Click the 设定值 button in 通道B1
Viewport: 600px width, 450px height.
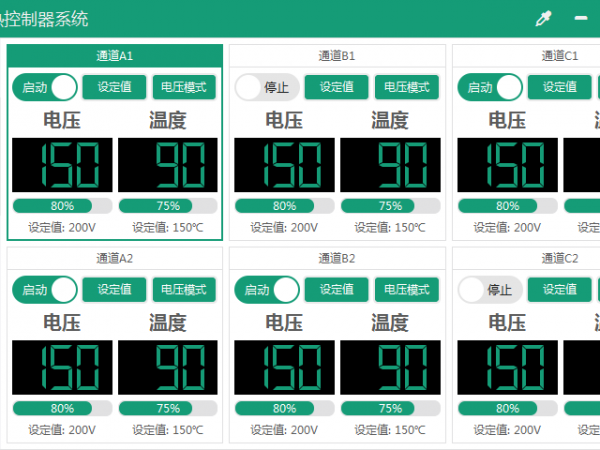pos(336,87)
